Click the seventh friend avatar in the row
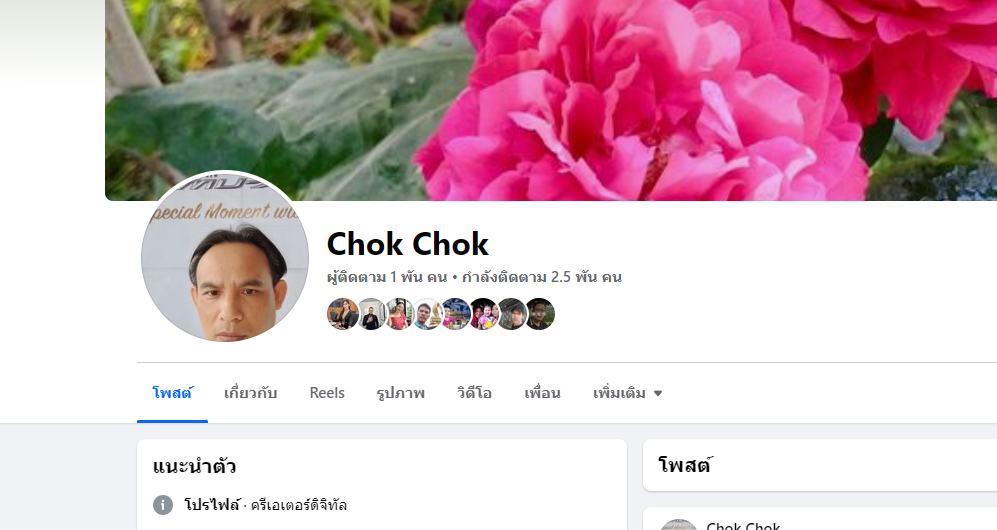This screenshot has width=997, height=530. 512,314
